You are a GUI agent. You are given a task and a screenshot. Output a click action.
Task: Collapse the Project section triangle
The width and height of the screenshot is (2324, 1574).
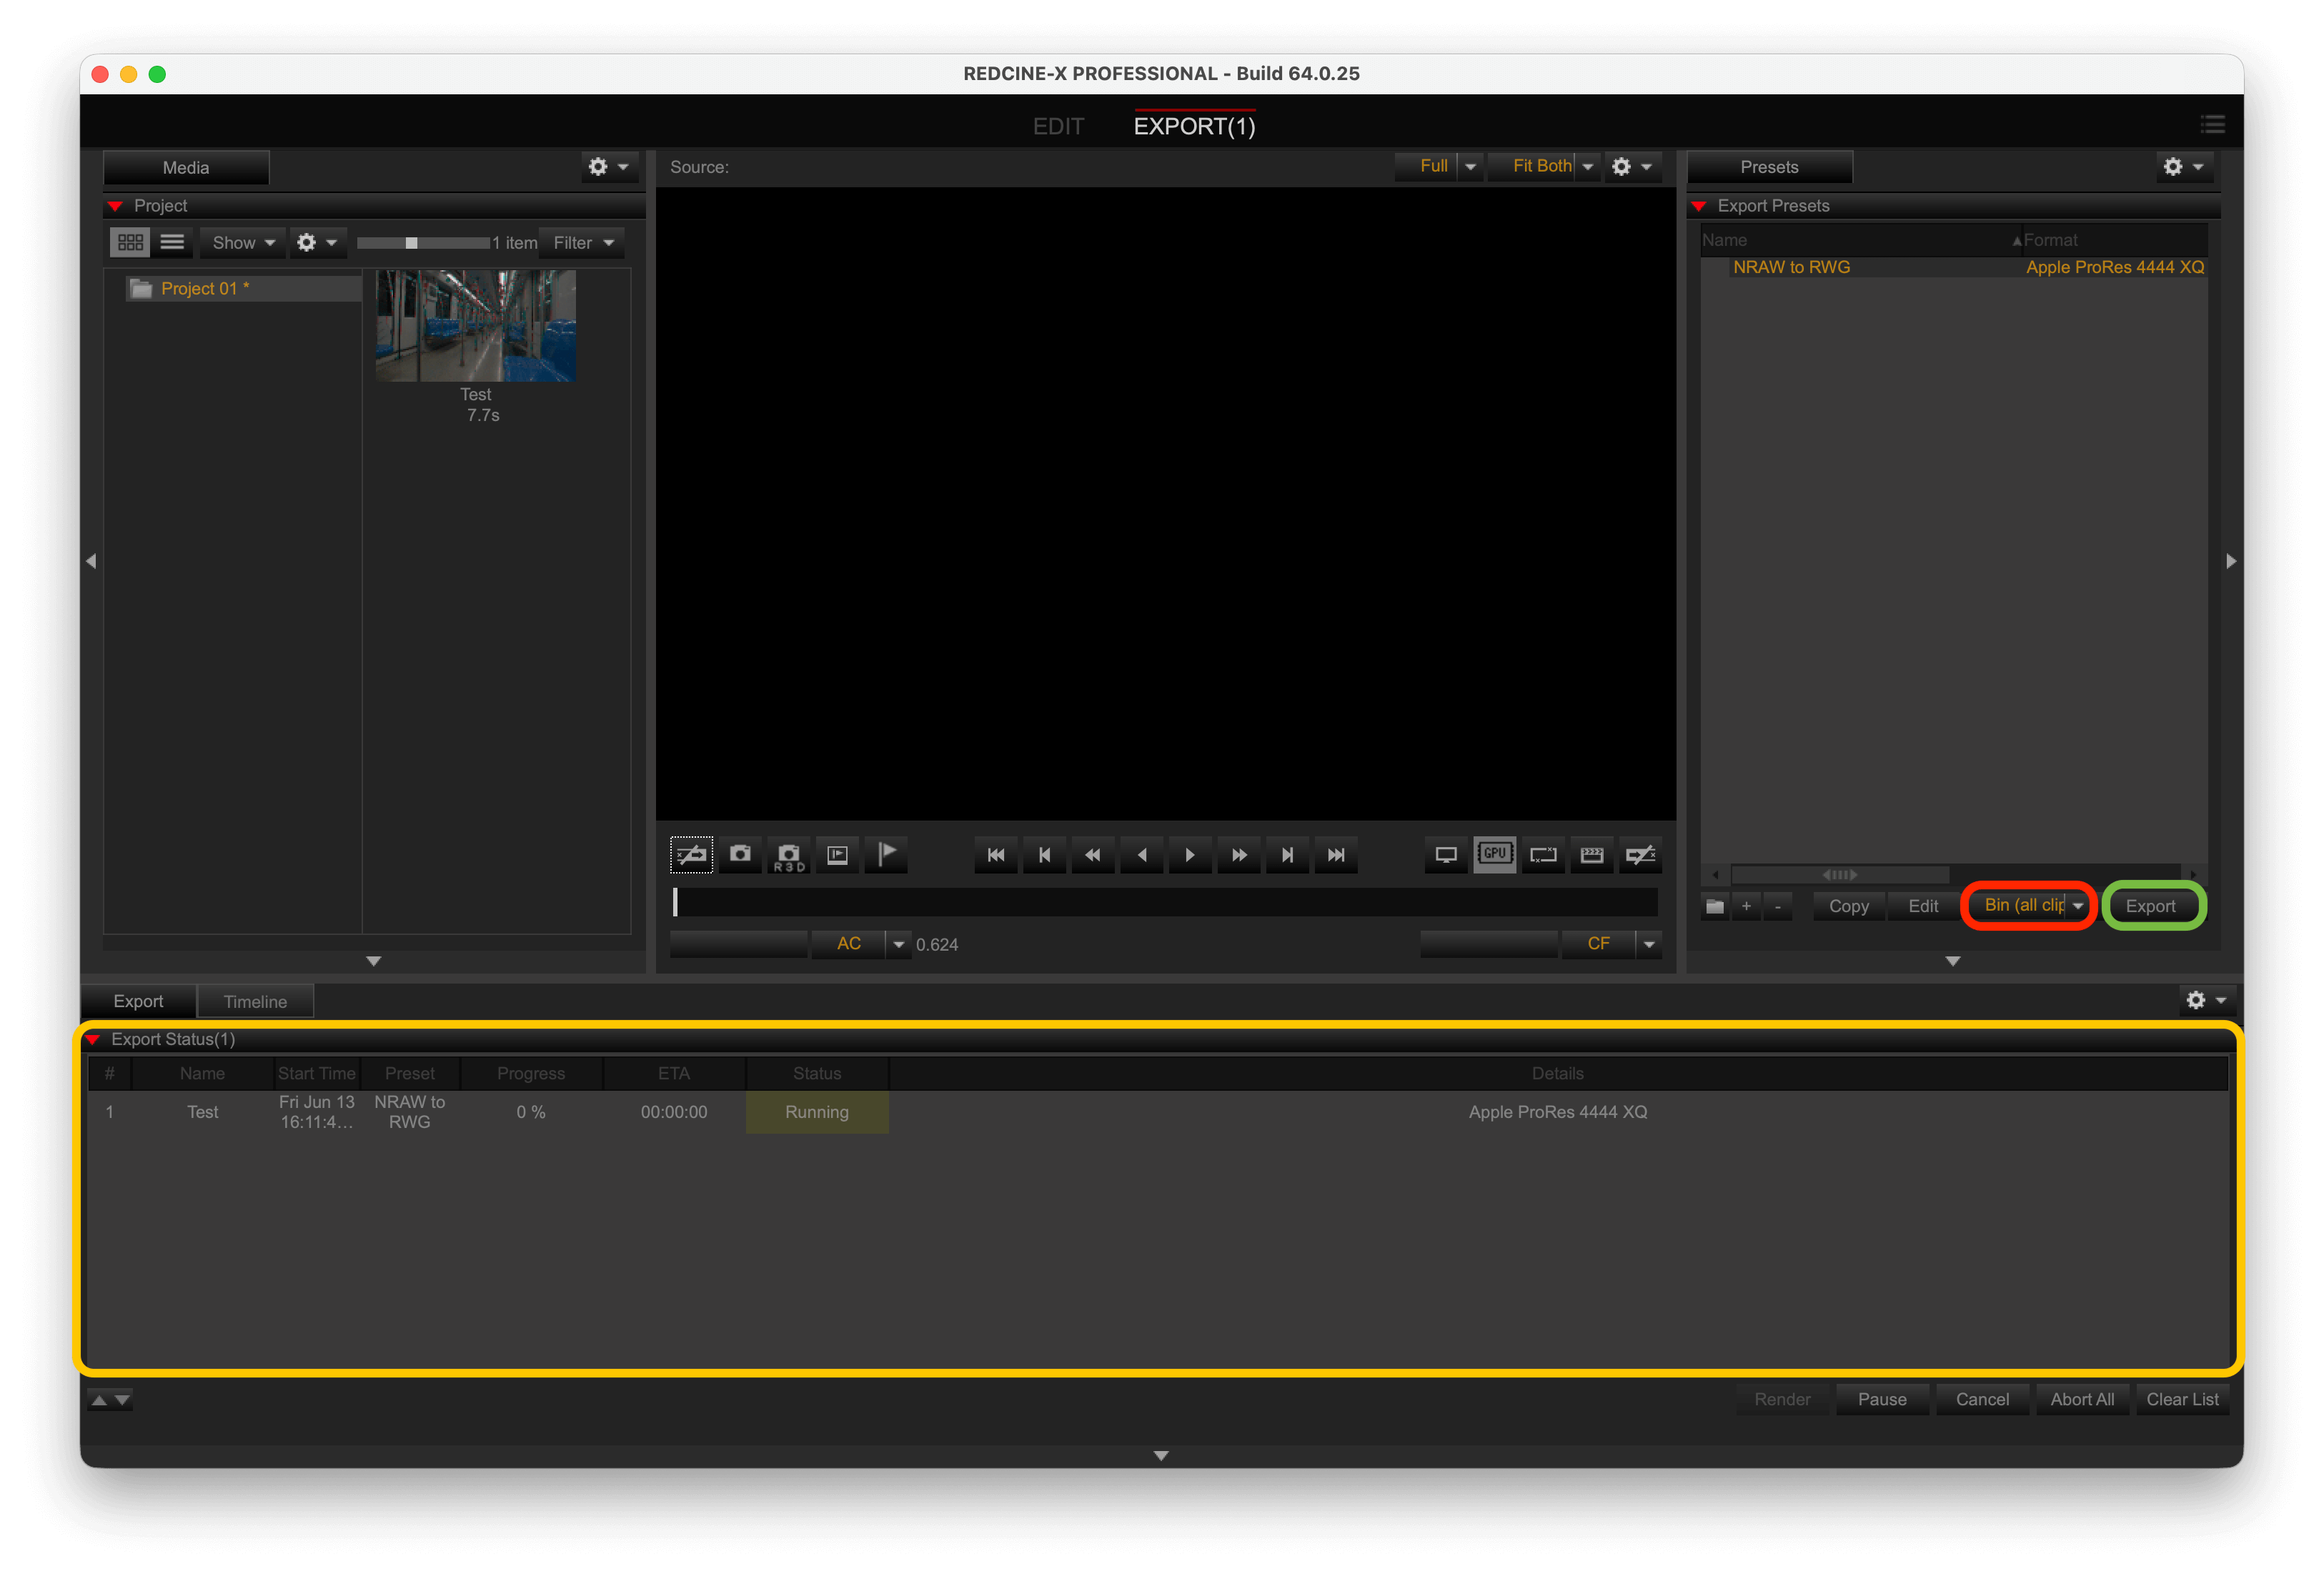(115, 206)
